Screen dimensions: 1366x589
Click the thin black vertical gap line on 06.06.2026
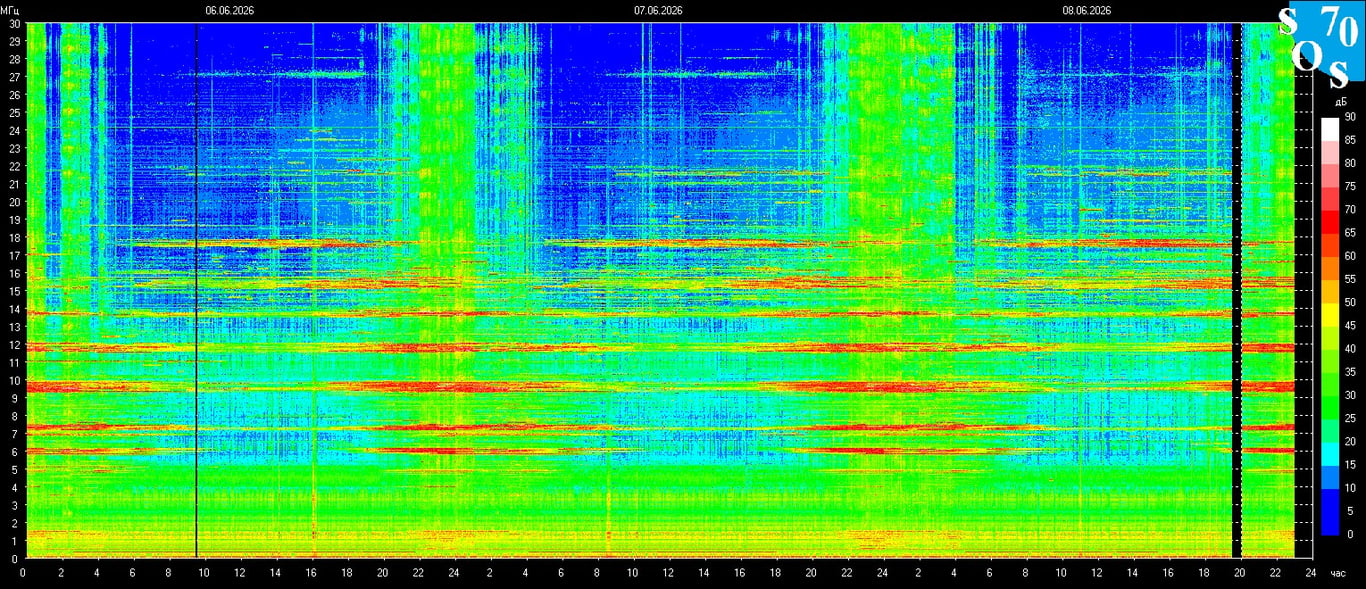196,290
